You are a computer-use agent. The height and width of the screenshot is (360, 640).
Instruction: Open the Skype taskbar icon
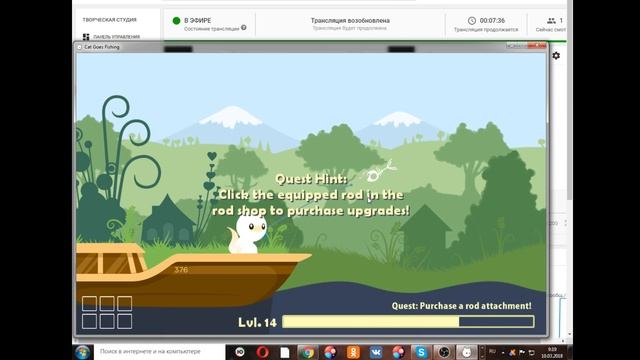point(421,352)
